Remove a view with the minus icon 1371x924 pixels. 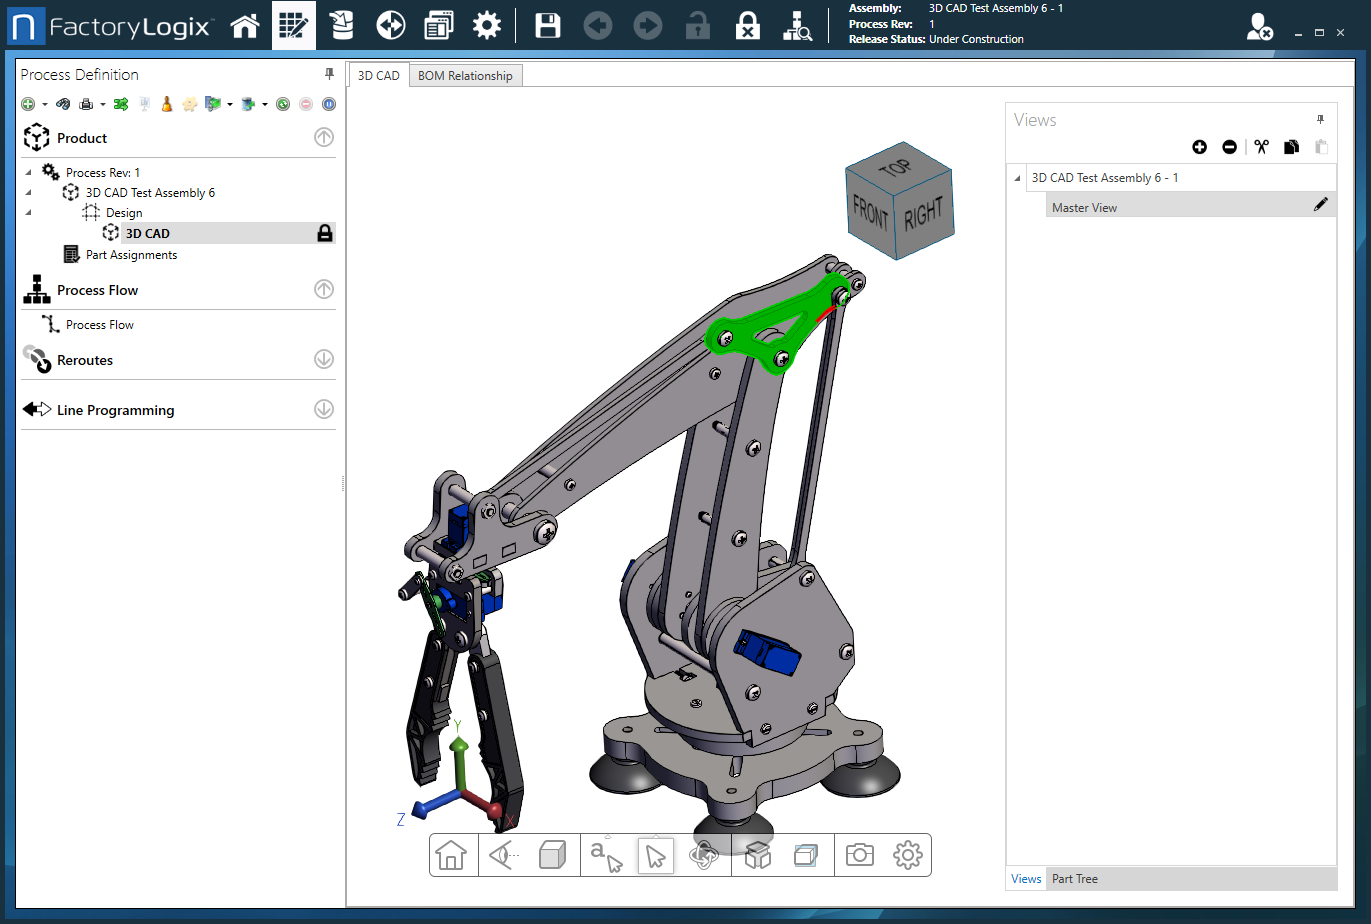coord(1229,146)
